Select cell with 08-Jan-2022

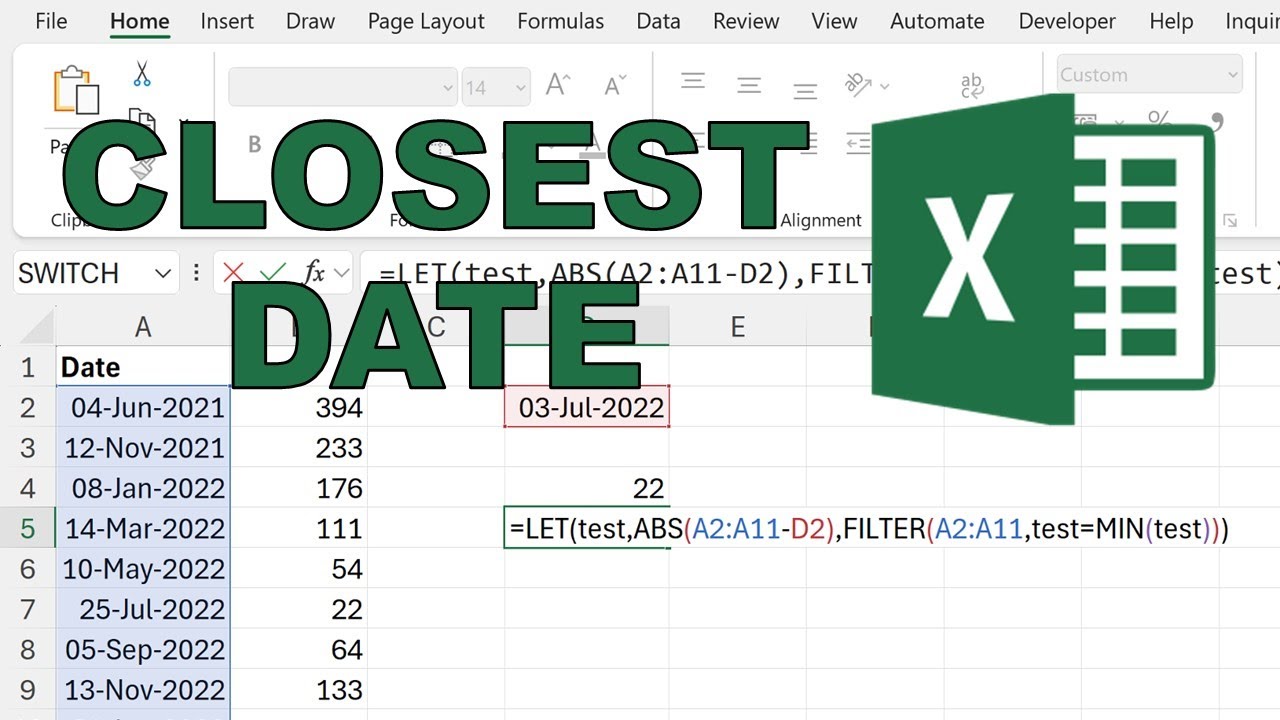click(143, 488)
